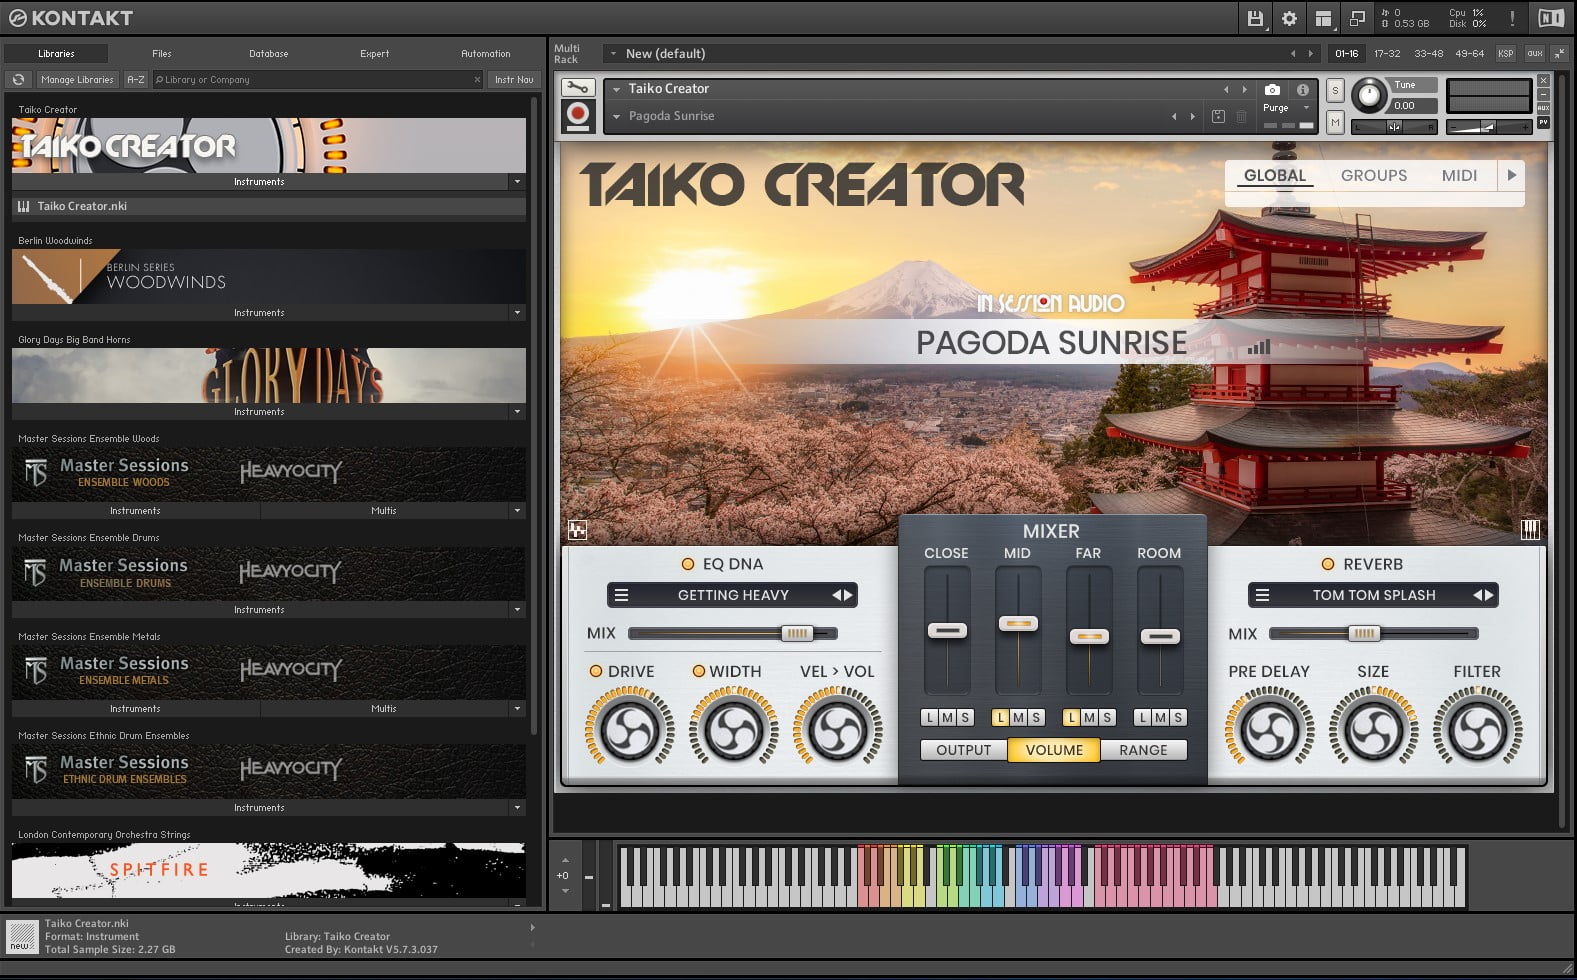Select the next snapshot after Pagoda Sunrise
Viewport: 1577px width, 980px height.
[1192, 116]
